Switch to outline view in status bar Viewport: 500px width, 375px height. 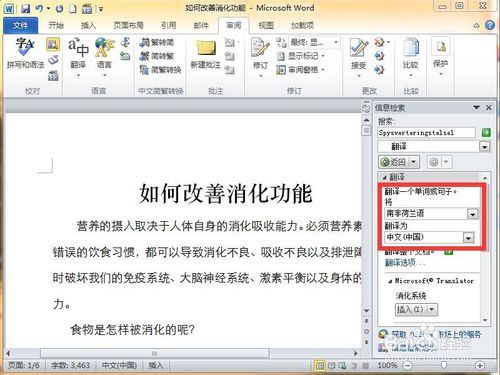coord(354,366)
